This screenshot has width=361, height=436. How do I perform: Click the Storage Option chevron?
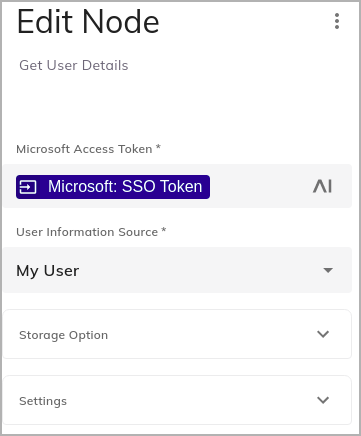pyautogui.click(x=323, y=334)
